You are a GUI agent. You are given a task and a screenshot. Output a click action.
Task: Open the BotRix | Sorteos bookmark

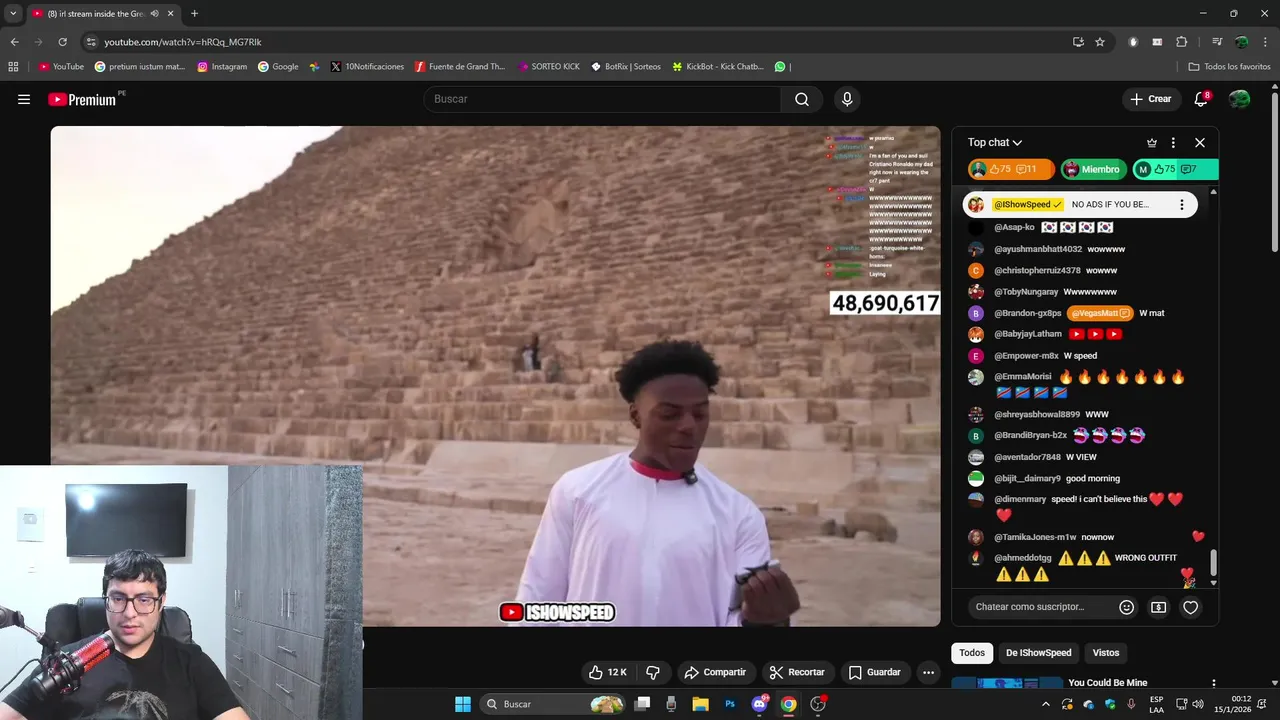click(626, 67)
